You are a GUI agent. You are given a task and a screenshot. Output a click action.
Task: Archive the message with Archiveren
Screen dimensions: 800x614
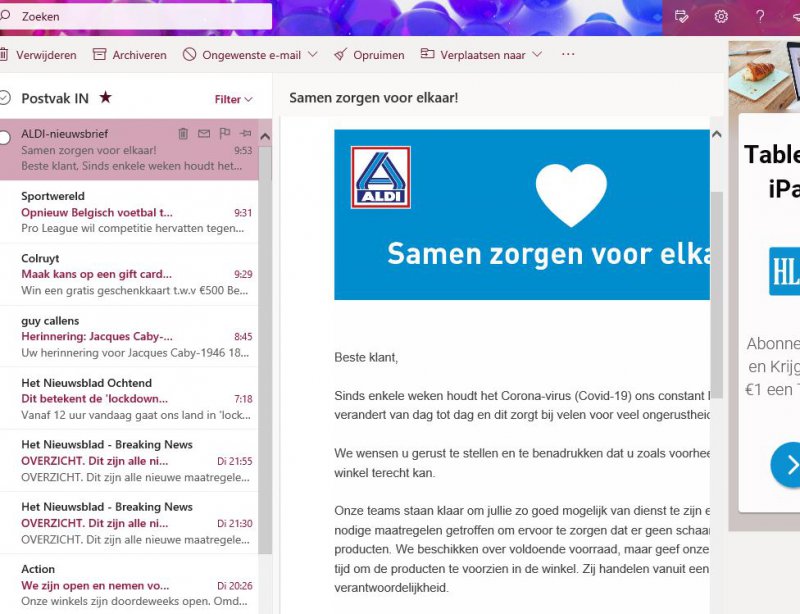coord(129,55)
